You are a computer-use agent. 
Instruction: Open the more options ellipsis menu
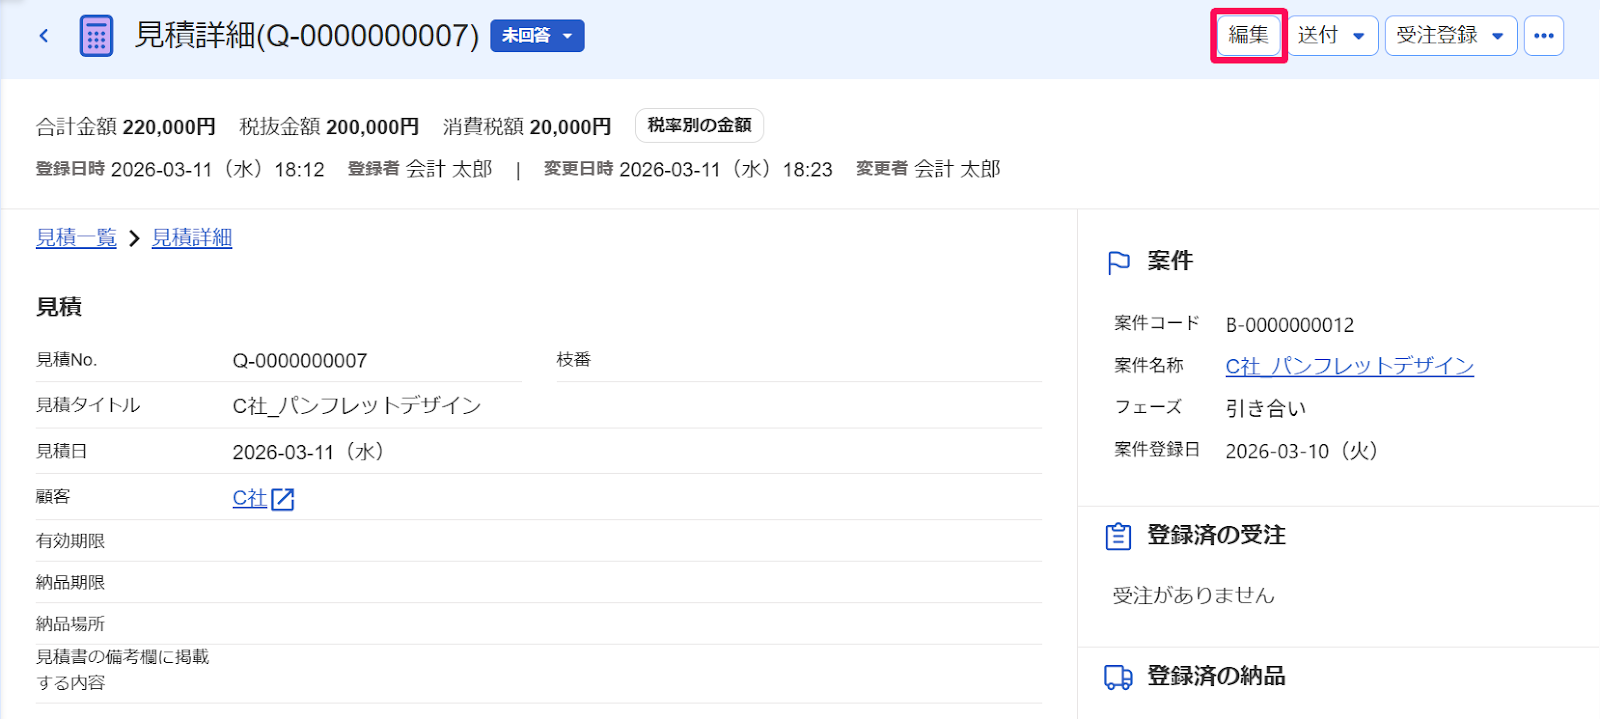pos(1544,35)
